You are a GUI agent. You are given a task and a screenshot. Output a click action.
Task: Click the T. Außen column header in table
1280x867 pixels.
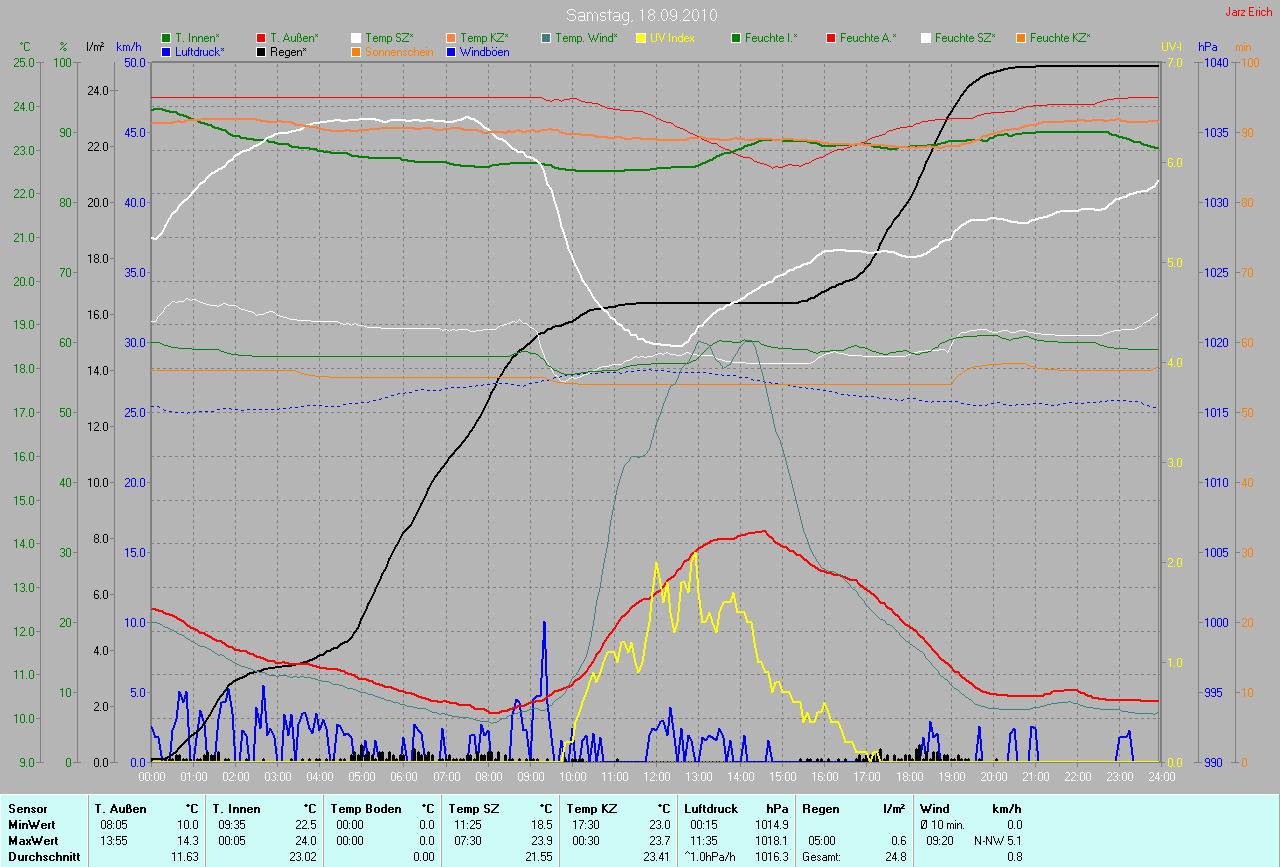pos(121,808)
